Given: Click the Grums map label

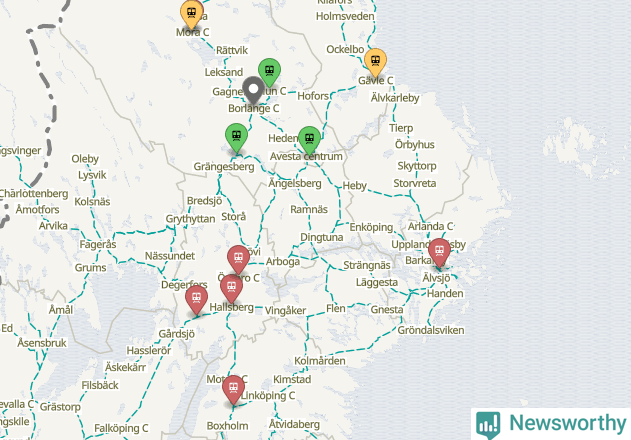Looking at the screenshot, I should (91, 268).
